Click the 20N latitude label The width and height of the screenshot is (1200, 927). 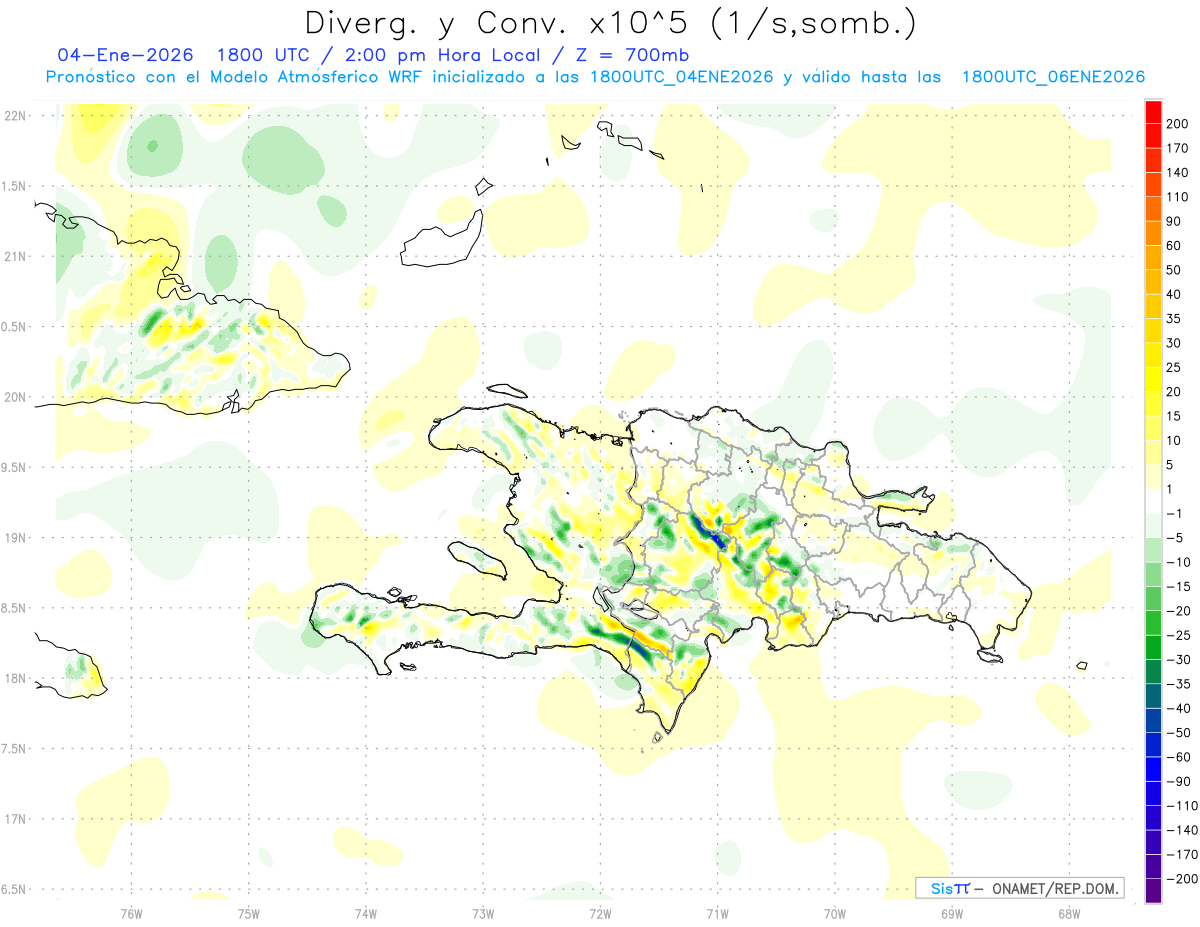pos(15,397)
